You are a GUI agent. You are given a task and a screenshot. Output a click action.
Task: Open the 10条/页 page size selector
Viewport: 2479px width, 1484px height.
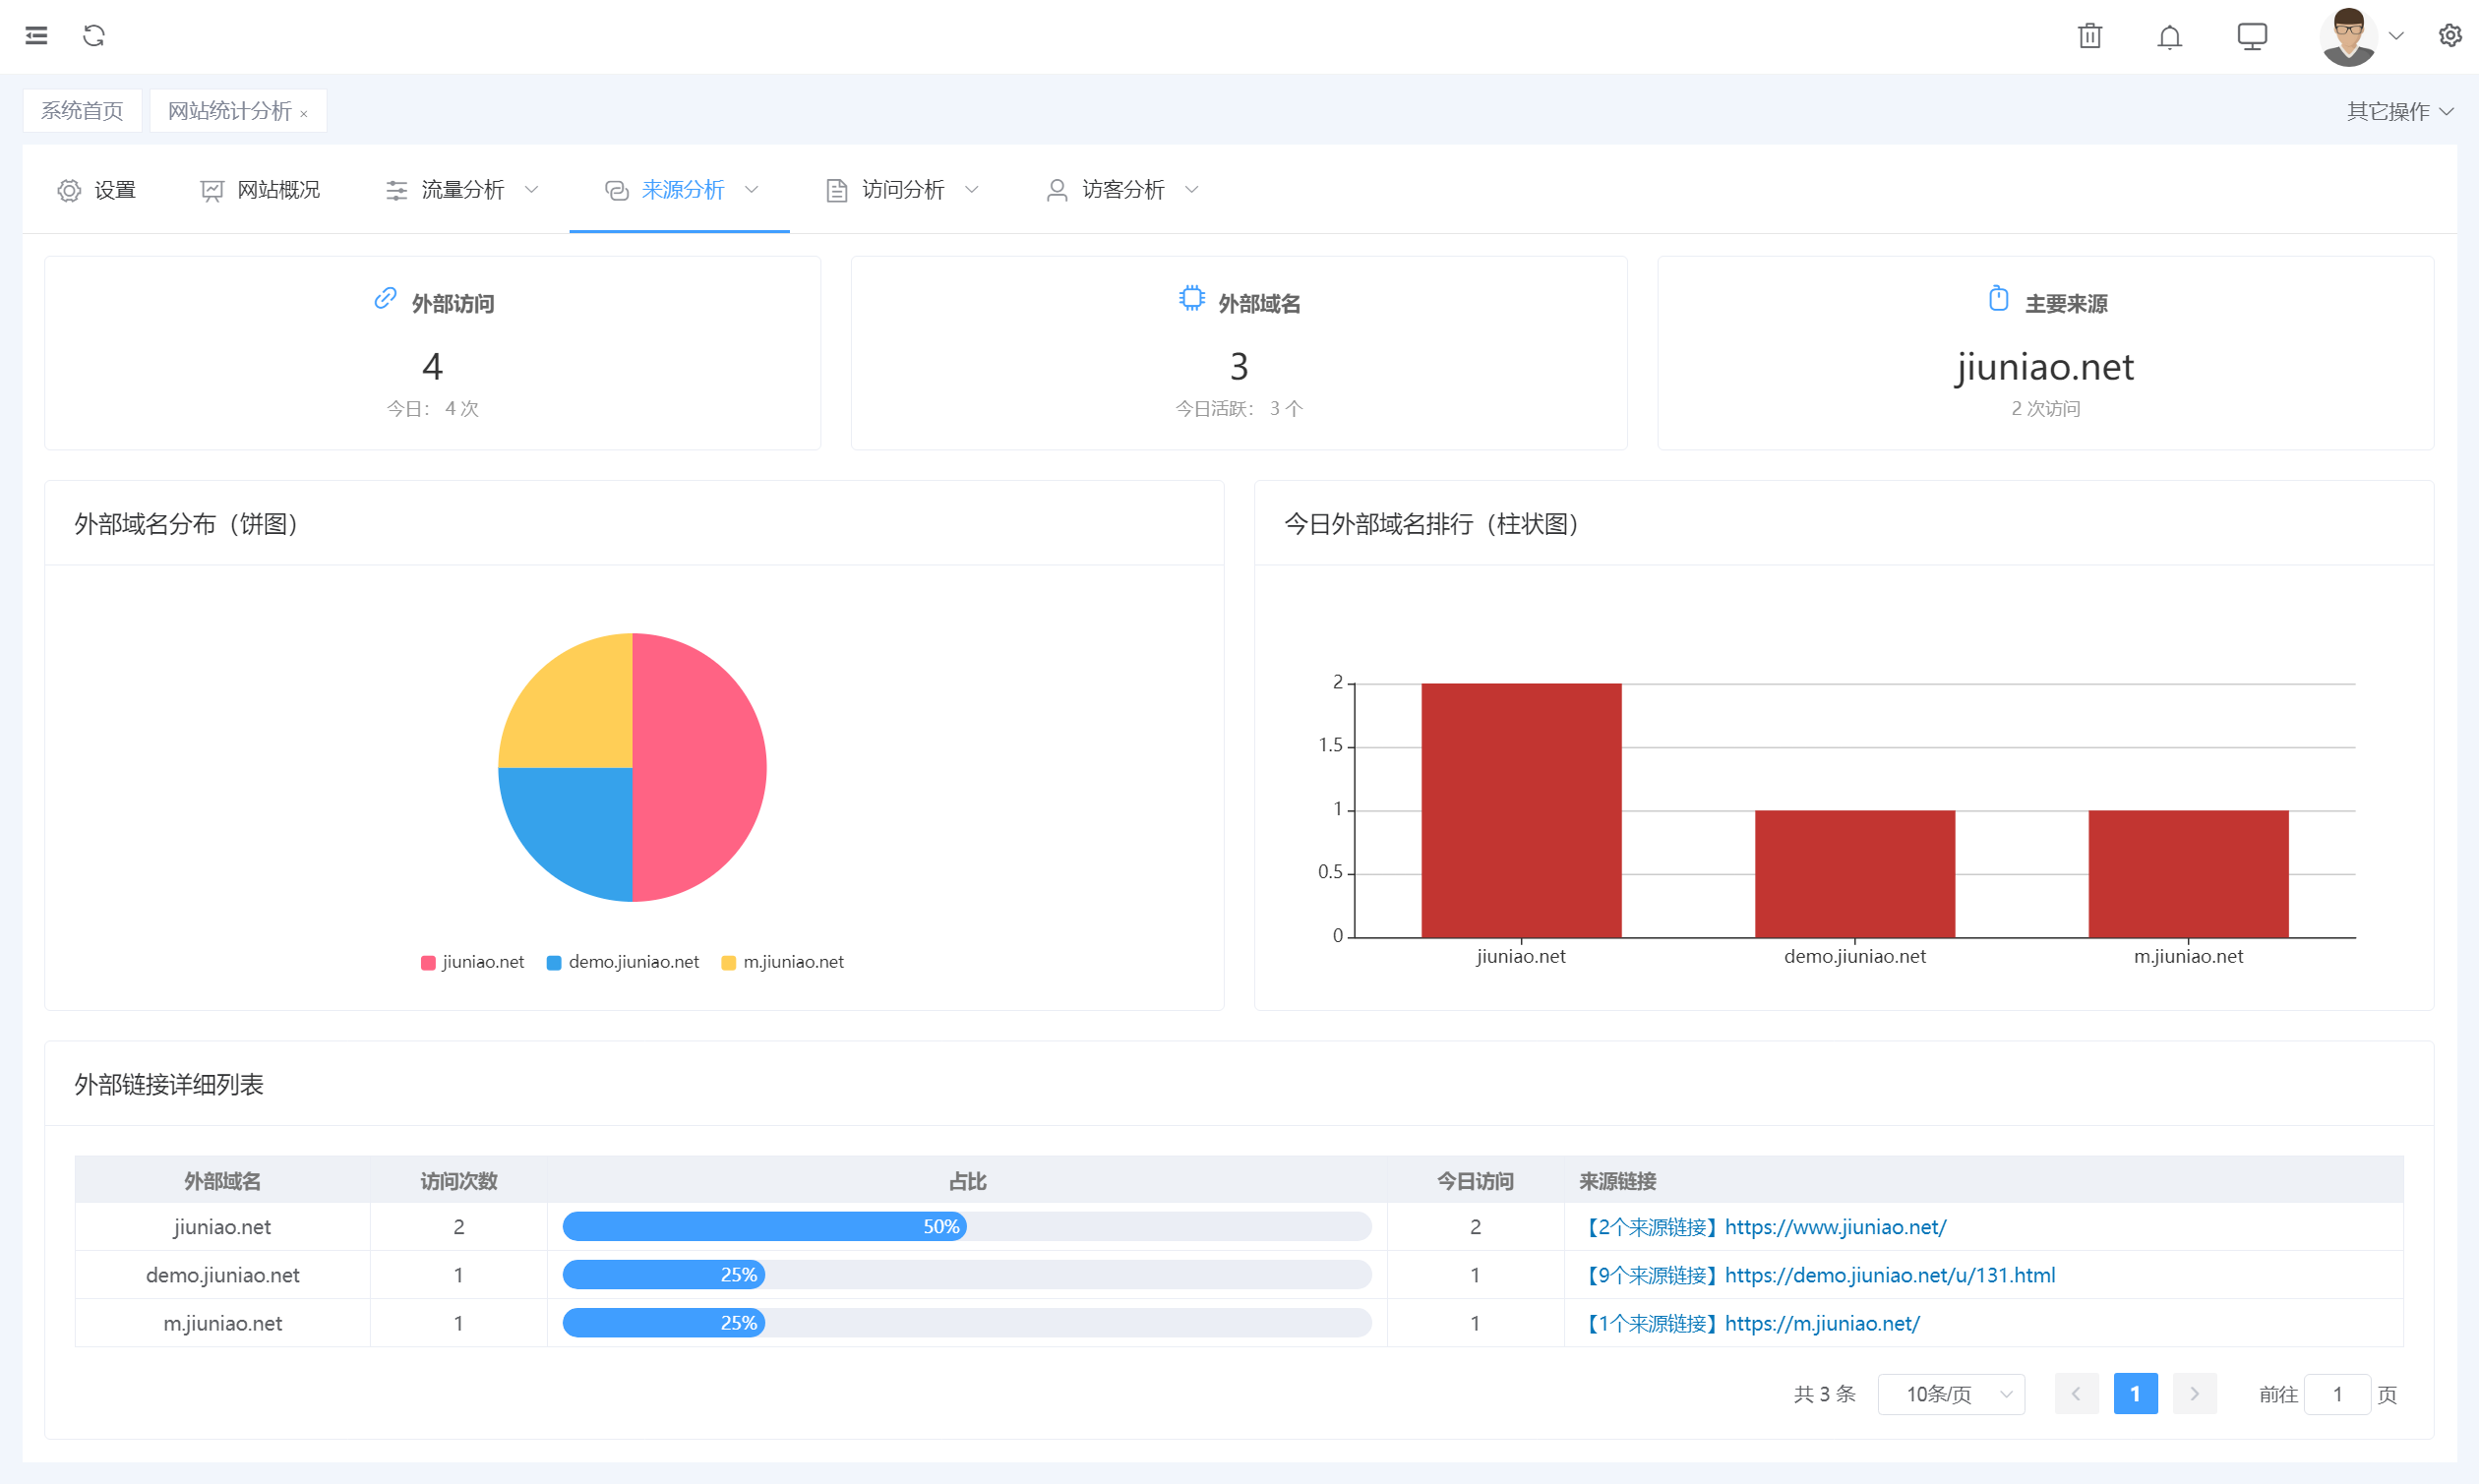1950,1394
